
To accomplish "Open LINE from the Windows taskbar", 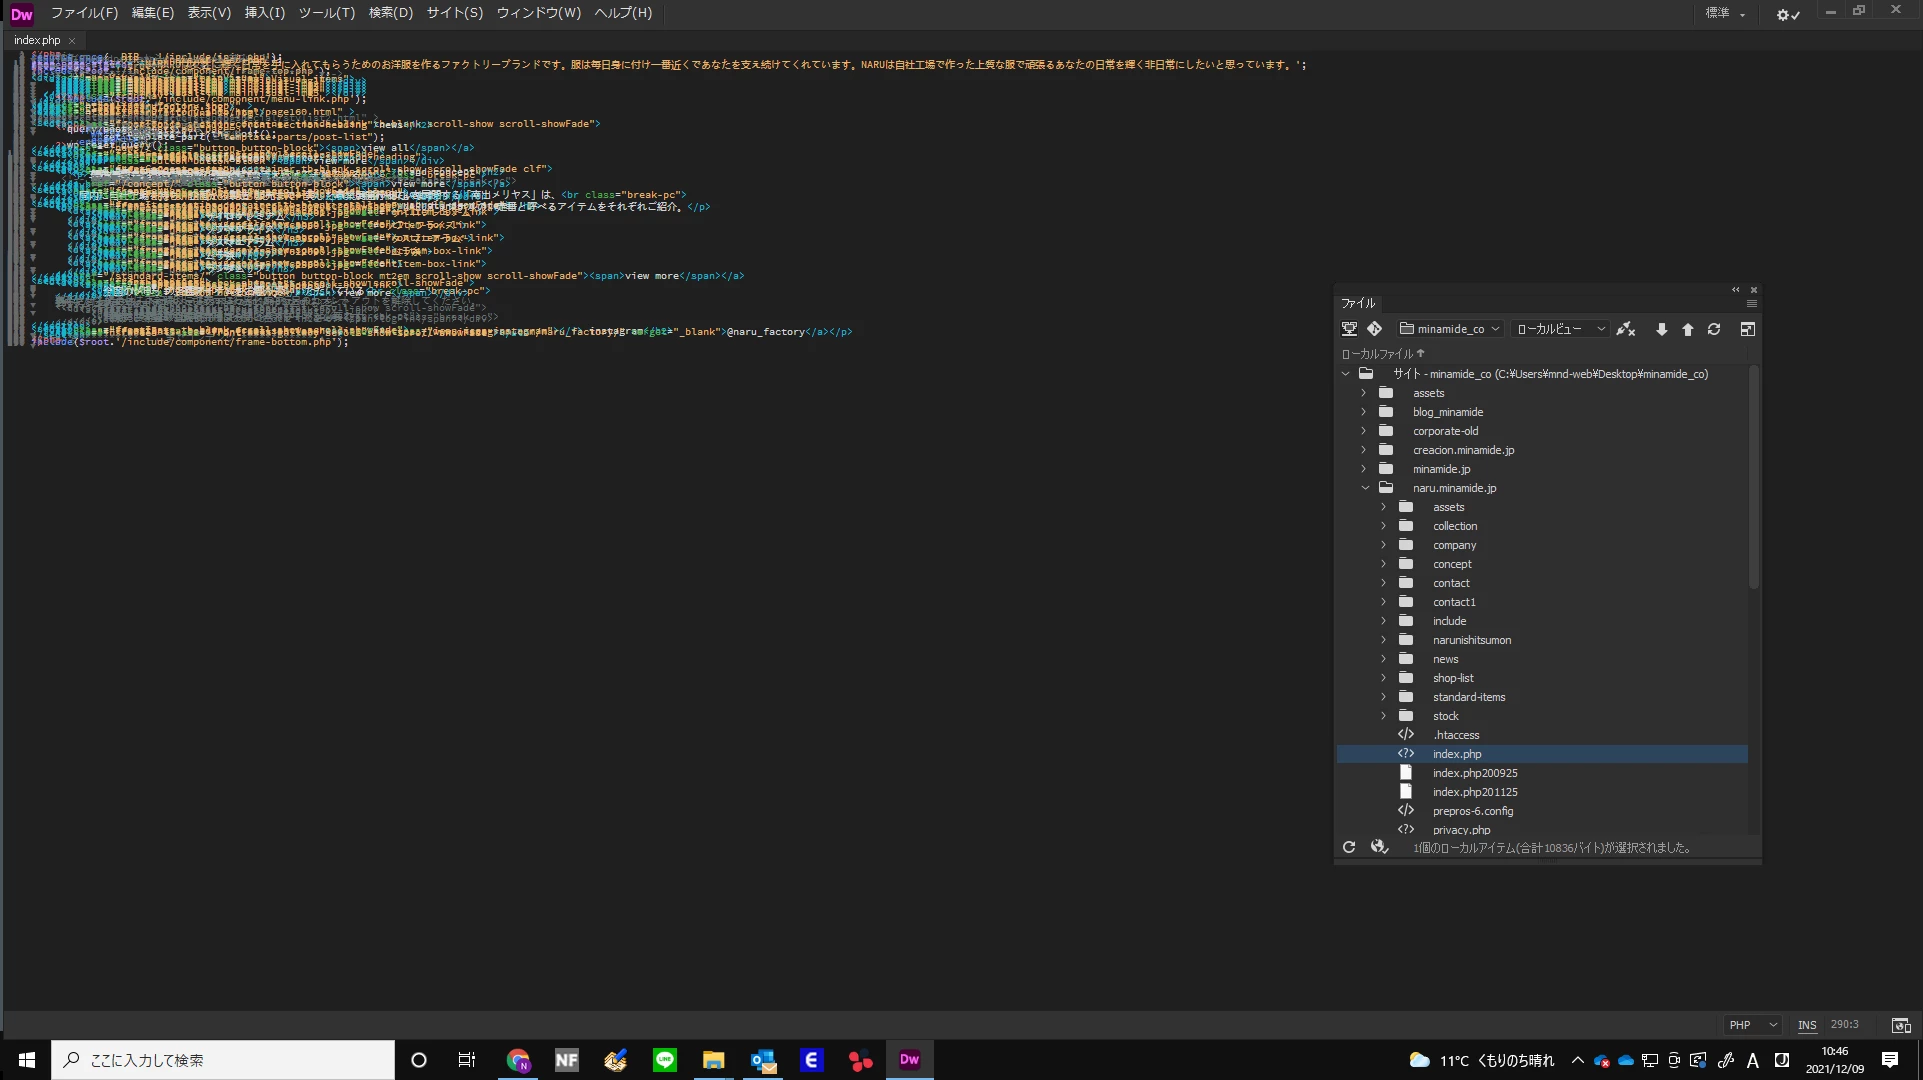I will pos(665,1060).
